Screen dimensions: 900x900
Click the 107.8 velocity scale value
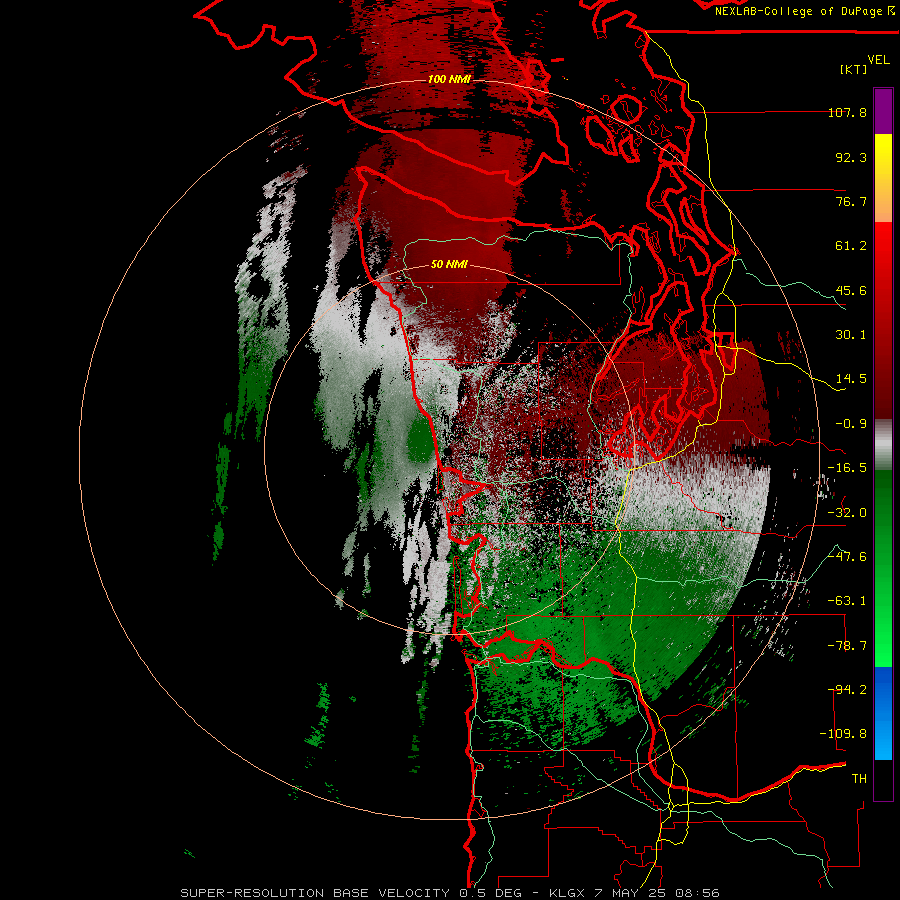(x=847, y=112)
